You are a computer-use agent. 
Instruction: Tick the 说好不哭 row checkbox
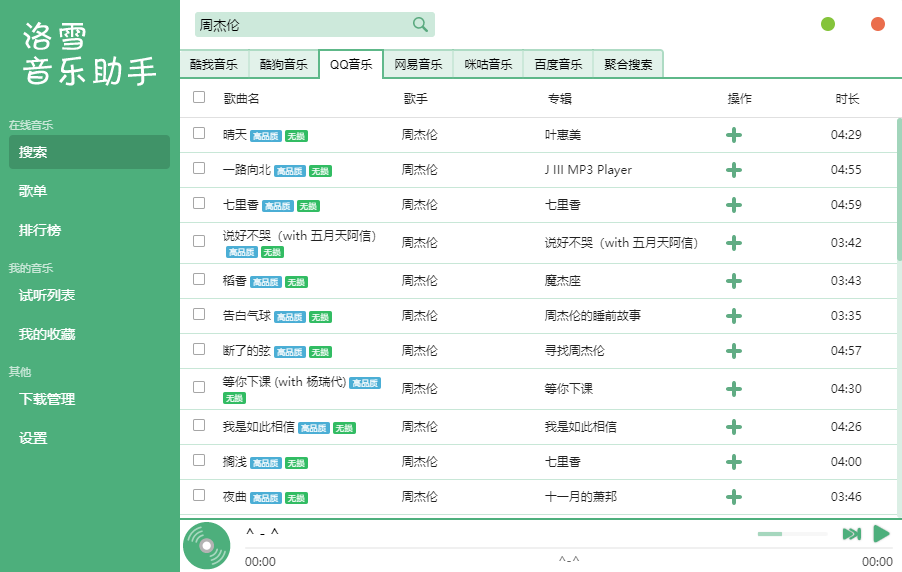(199, 241)
